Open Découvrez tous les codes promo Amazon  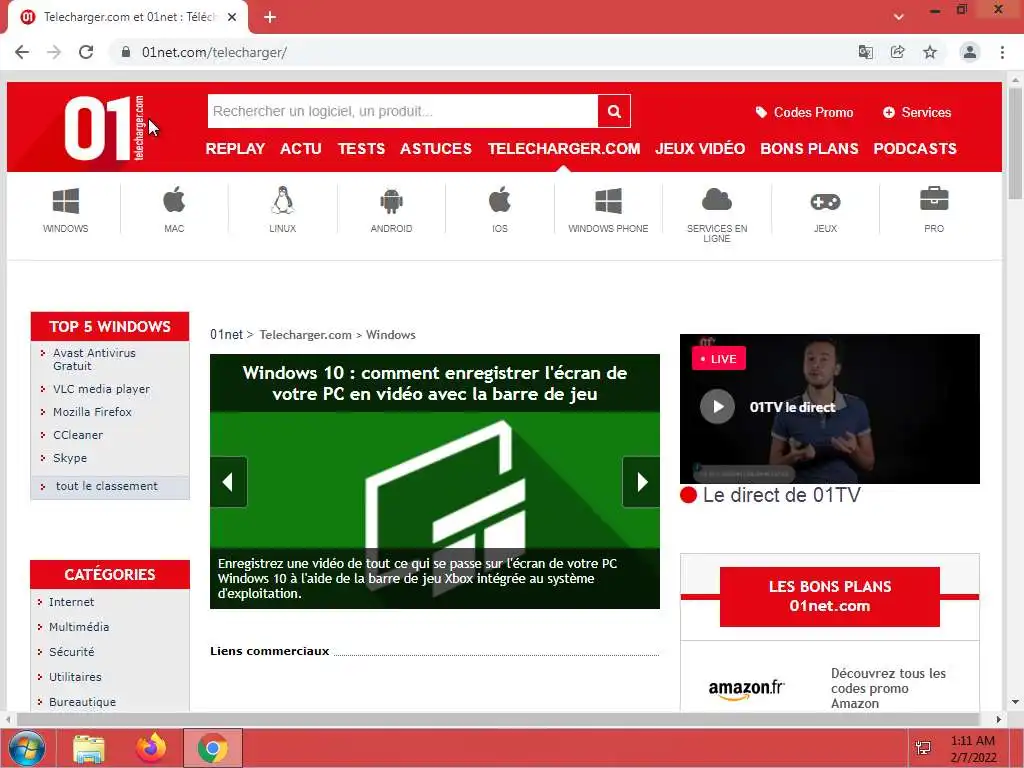pos(888,688)
